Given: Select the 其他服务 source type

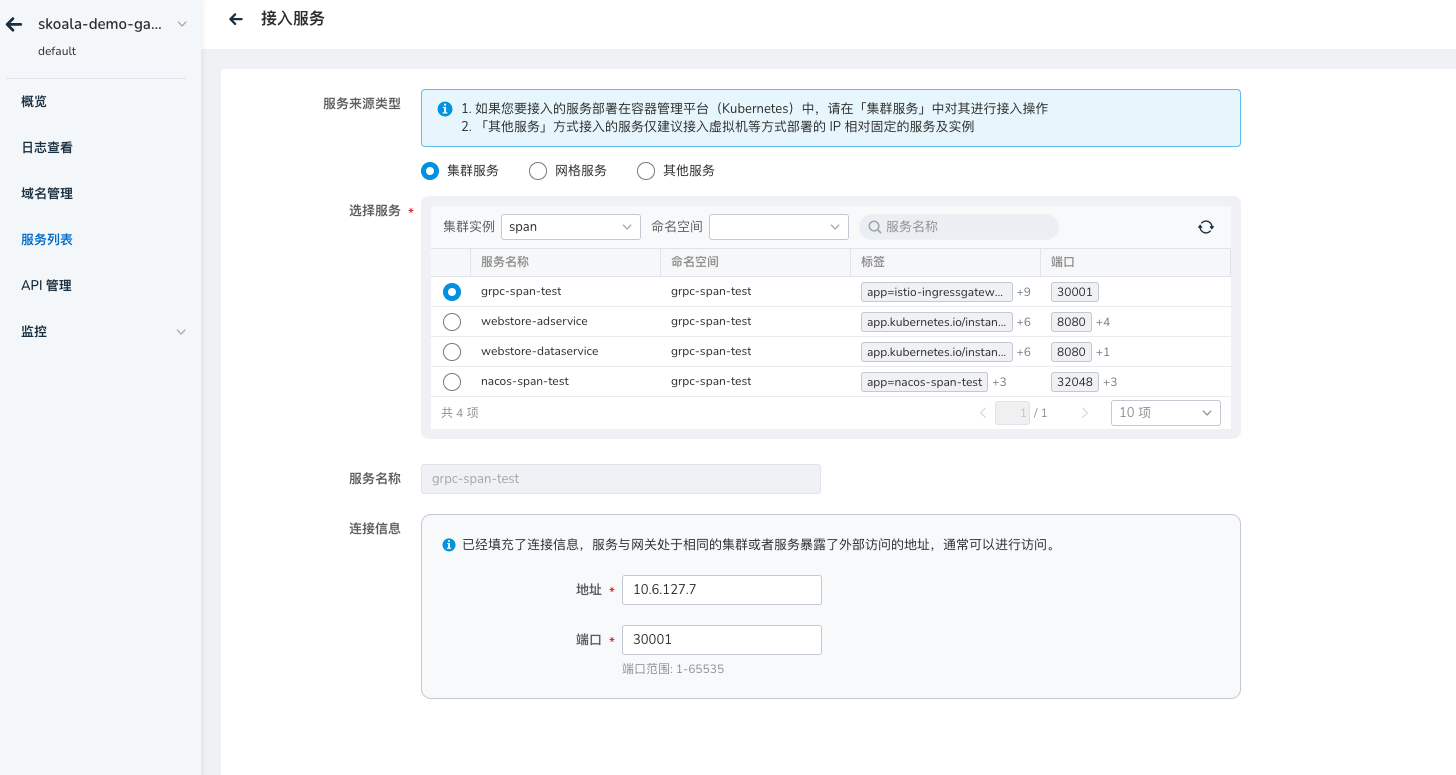Looking at the screenshot, I should tap(646, 171).
